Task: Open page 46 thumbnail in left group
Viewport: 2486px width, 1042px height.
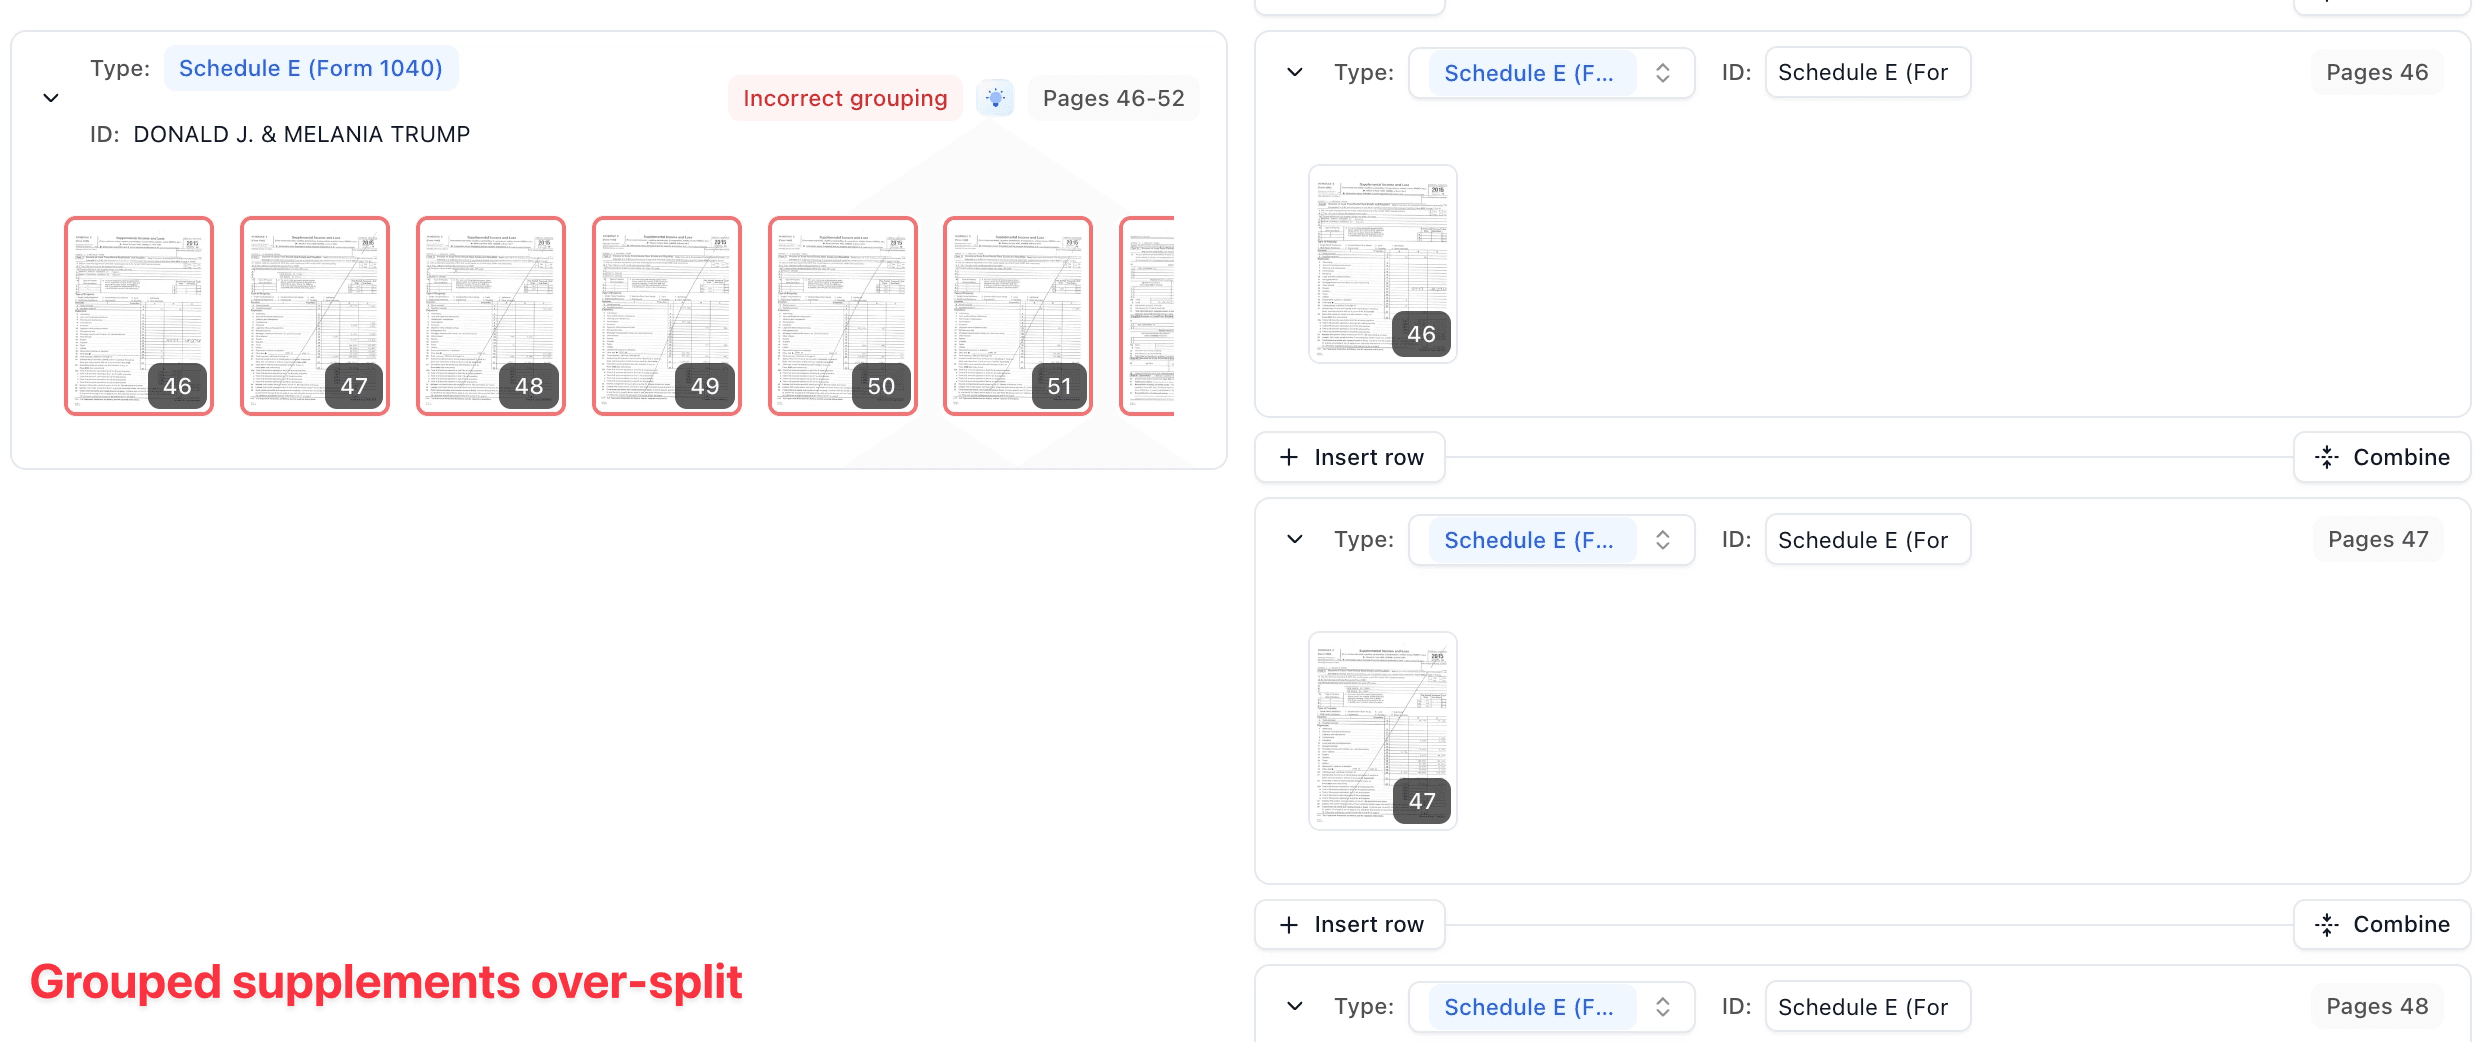Action: 139,316
